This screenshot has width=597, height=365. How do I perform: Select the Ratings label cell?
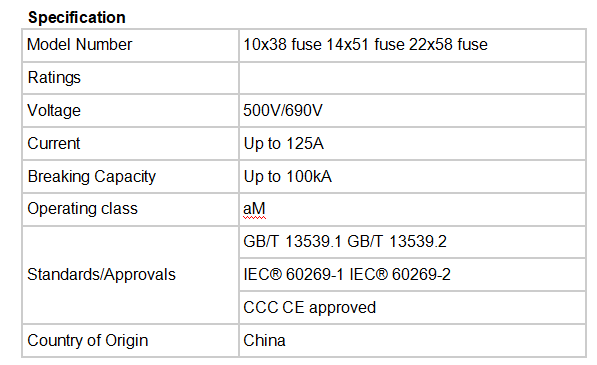[131, 78]
